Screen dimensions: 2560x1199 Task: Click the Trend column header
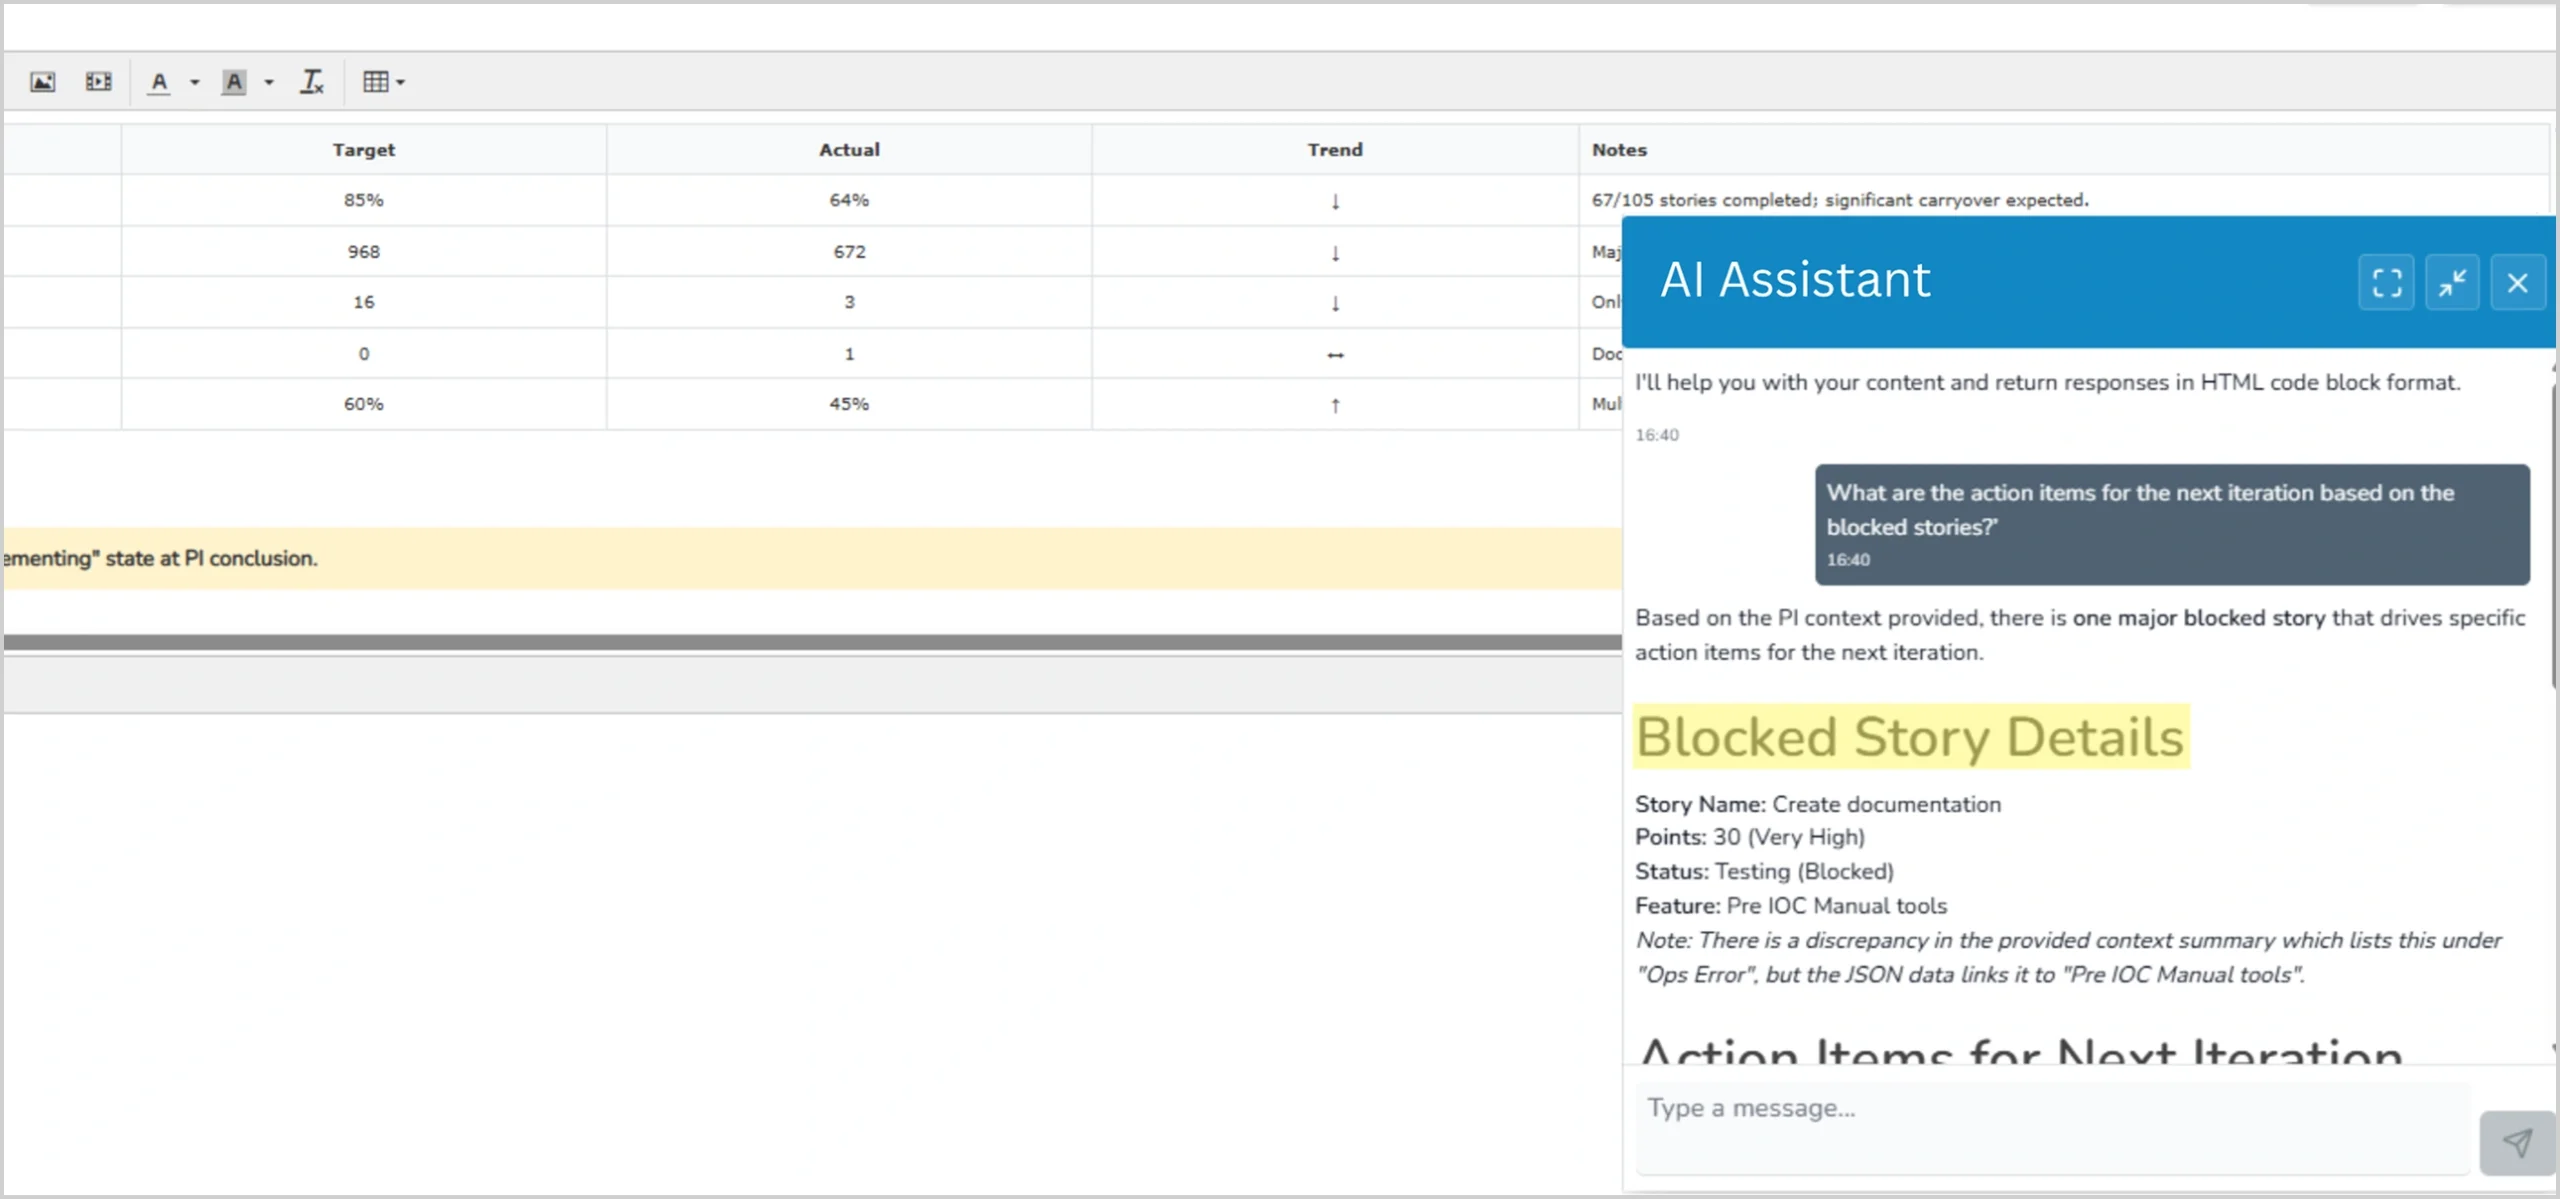pyautogui.click(x=1334, y=150)
